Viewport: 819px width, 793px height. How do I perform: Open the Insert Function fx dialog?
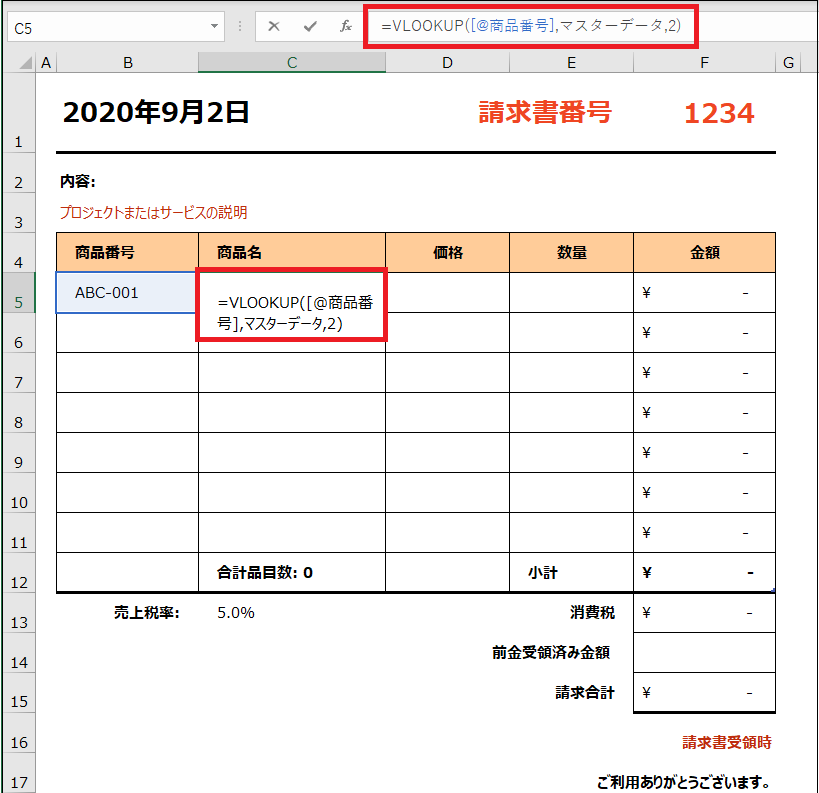pos(346,27)
